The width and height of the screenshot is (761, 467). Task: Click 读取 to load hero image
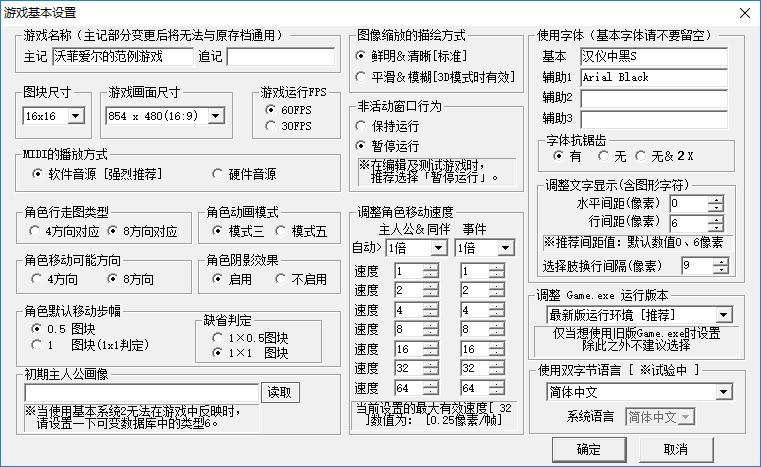pos(281,392)
